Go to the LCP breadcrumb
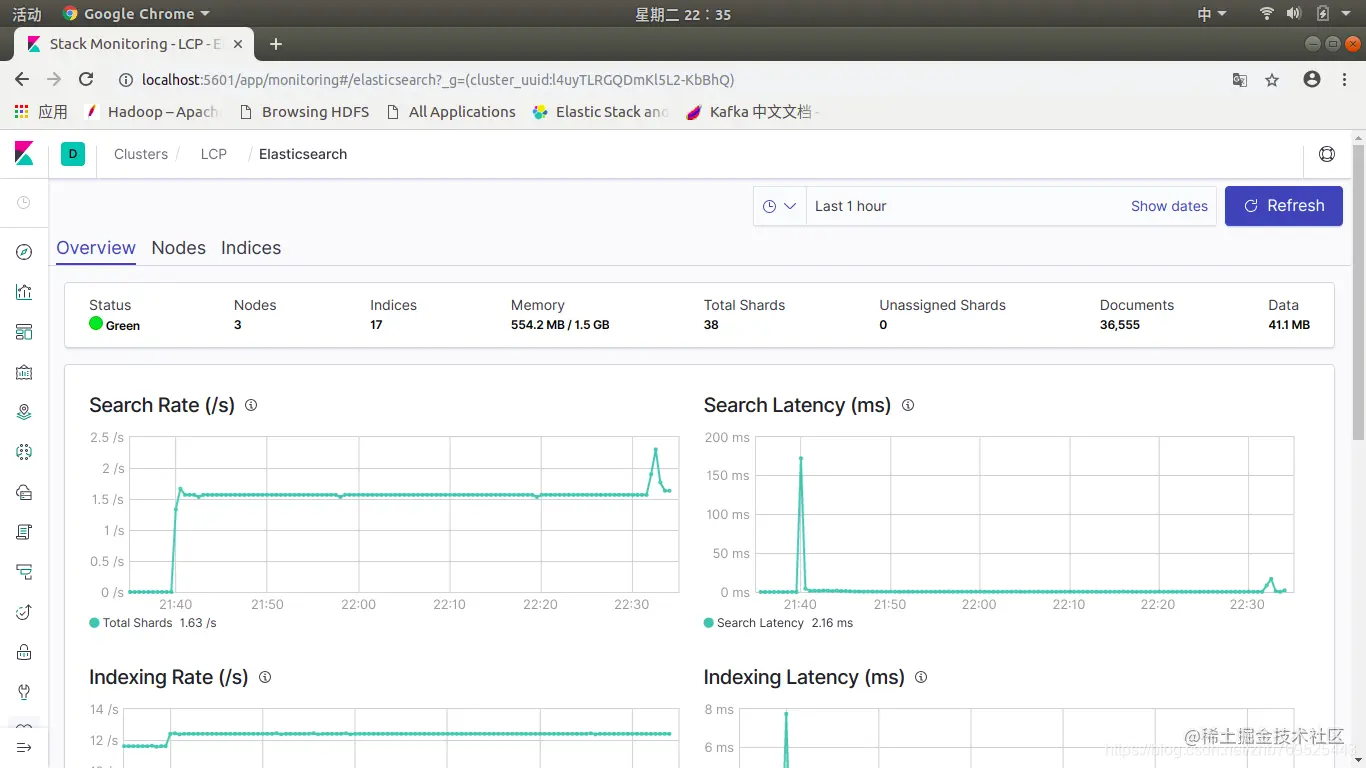The width and height of the screenshot is (1366, 768). (214, 154)
